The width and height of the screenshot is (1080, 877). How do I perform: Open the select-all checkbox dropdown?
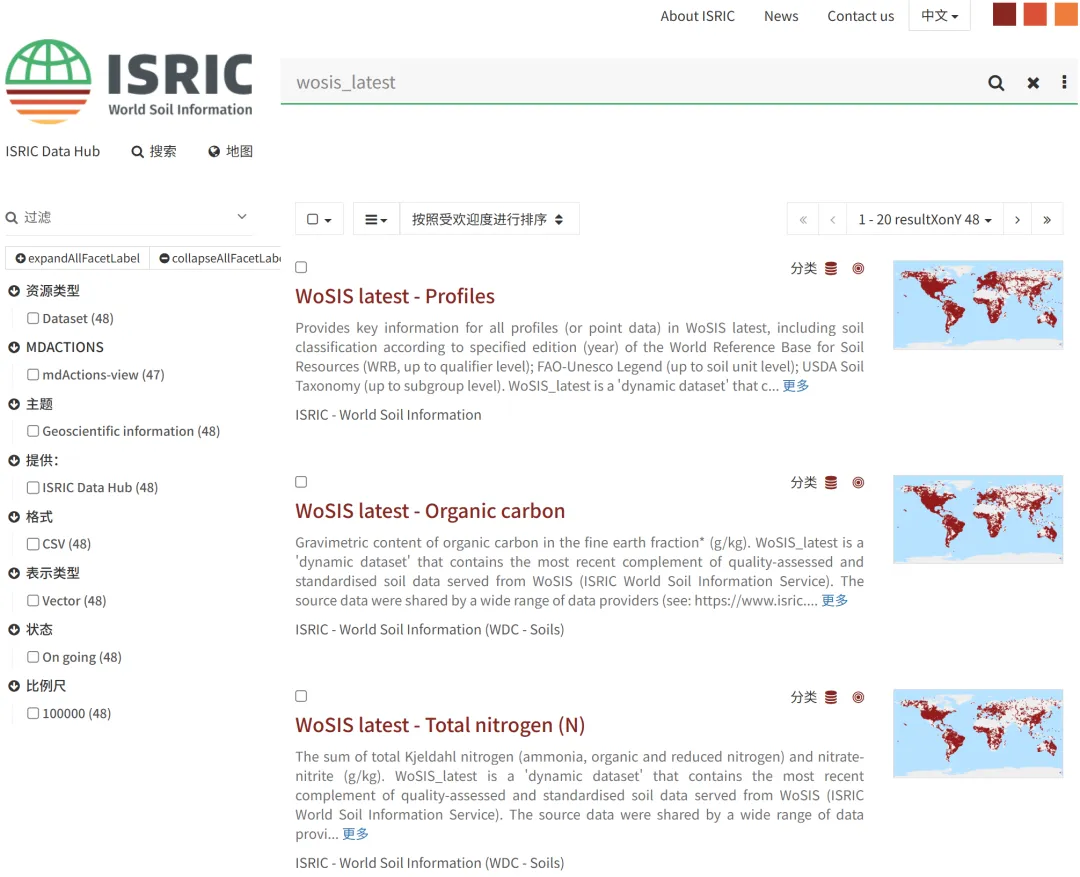[319, 219]
